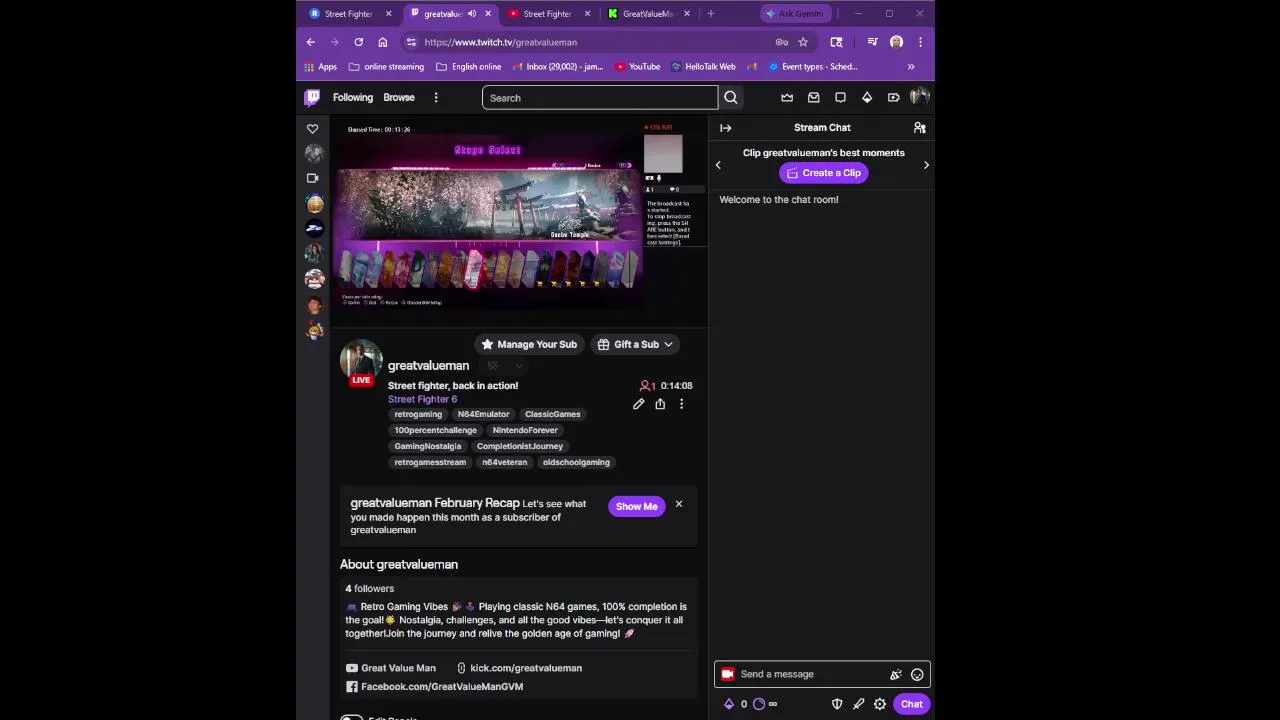Image resolution: width=1280 pixels, height=720 pixels.
Task: Open Street Fighter 6 category link
Action: pyautogui.click(x=422, y=399)
